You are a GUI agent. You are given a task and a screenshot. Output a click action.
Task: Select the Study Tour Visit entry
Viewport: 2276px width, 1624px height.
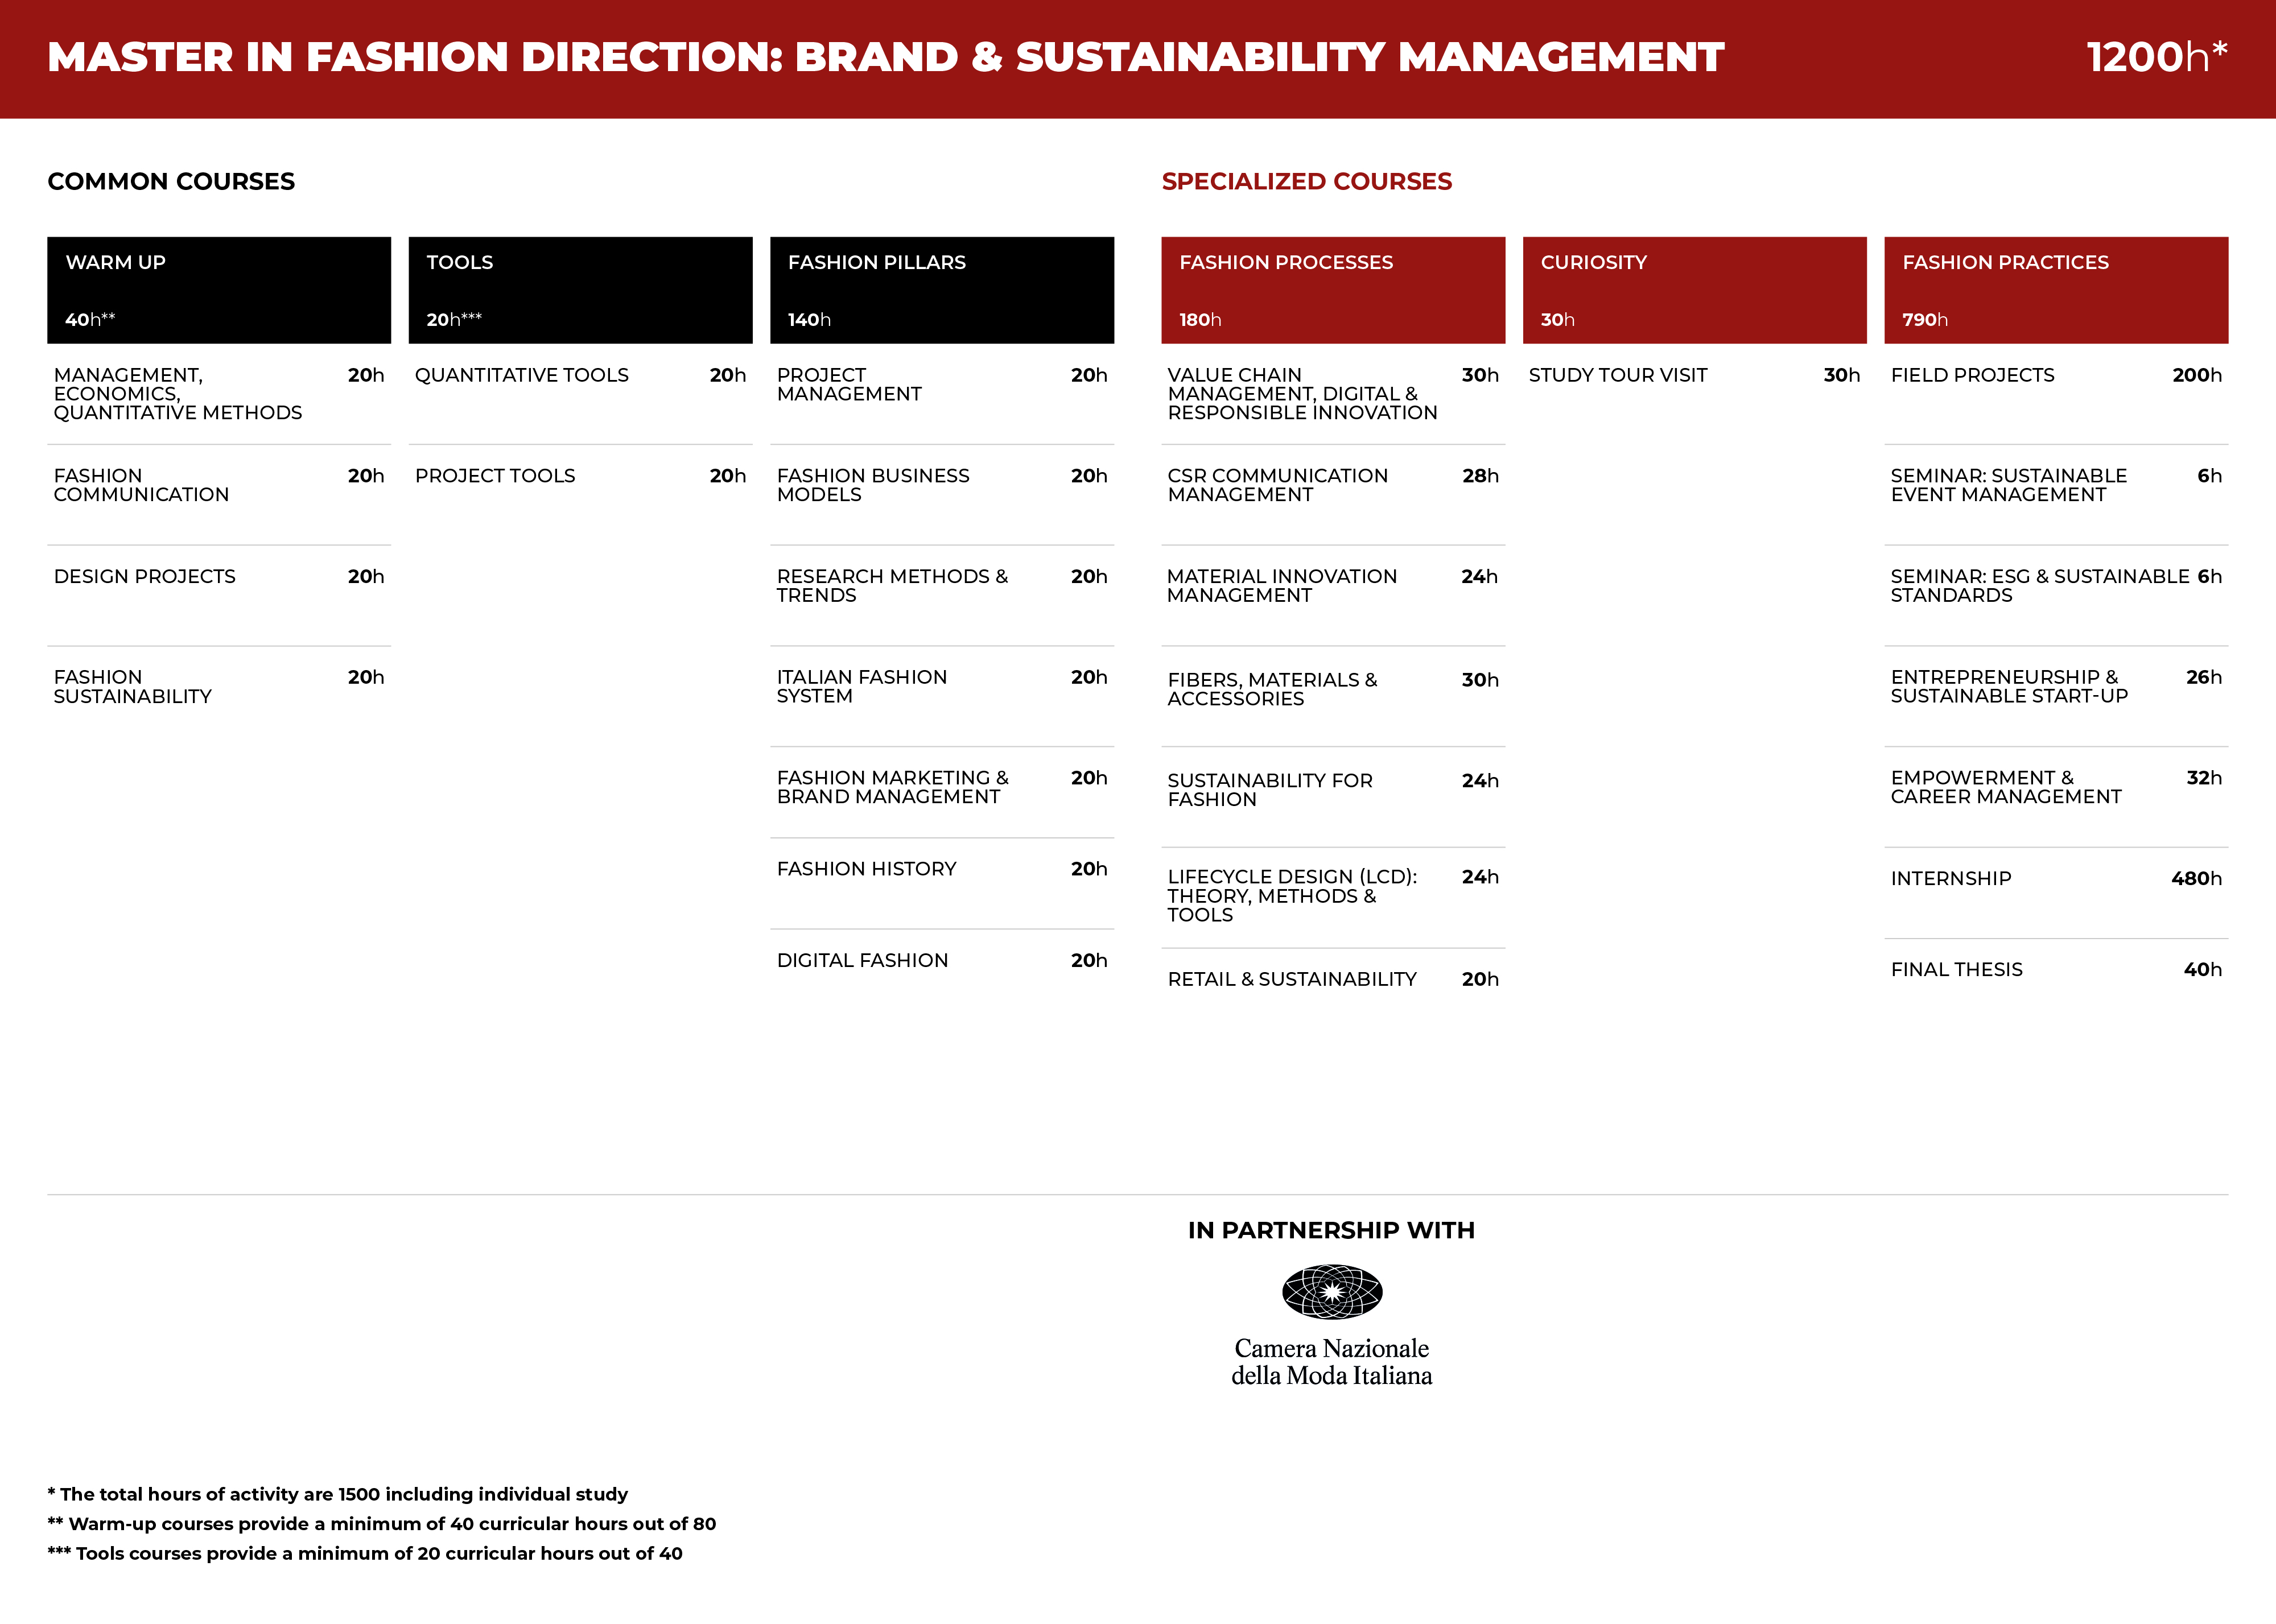pyautogui.click(x=1694, y=375)
